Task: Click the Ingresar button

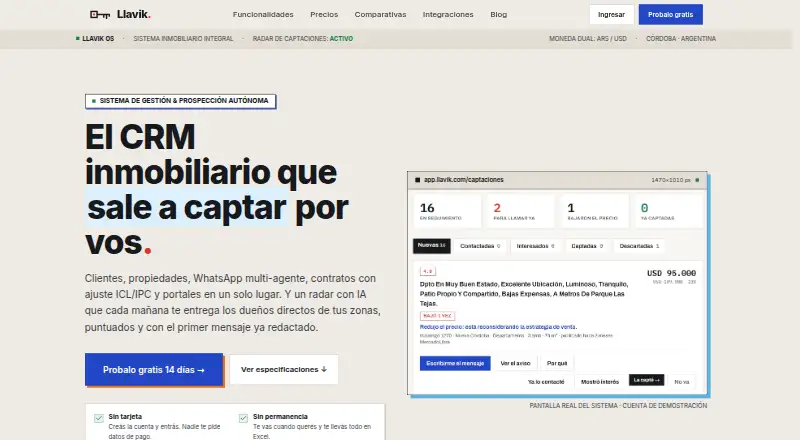Action: pos(611,14)
